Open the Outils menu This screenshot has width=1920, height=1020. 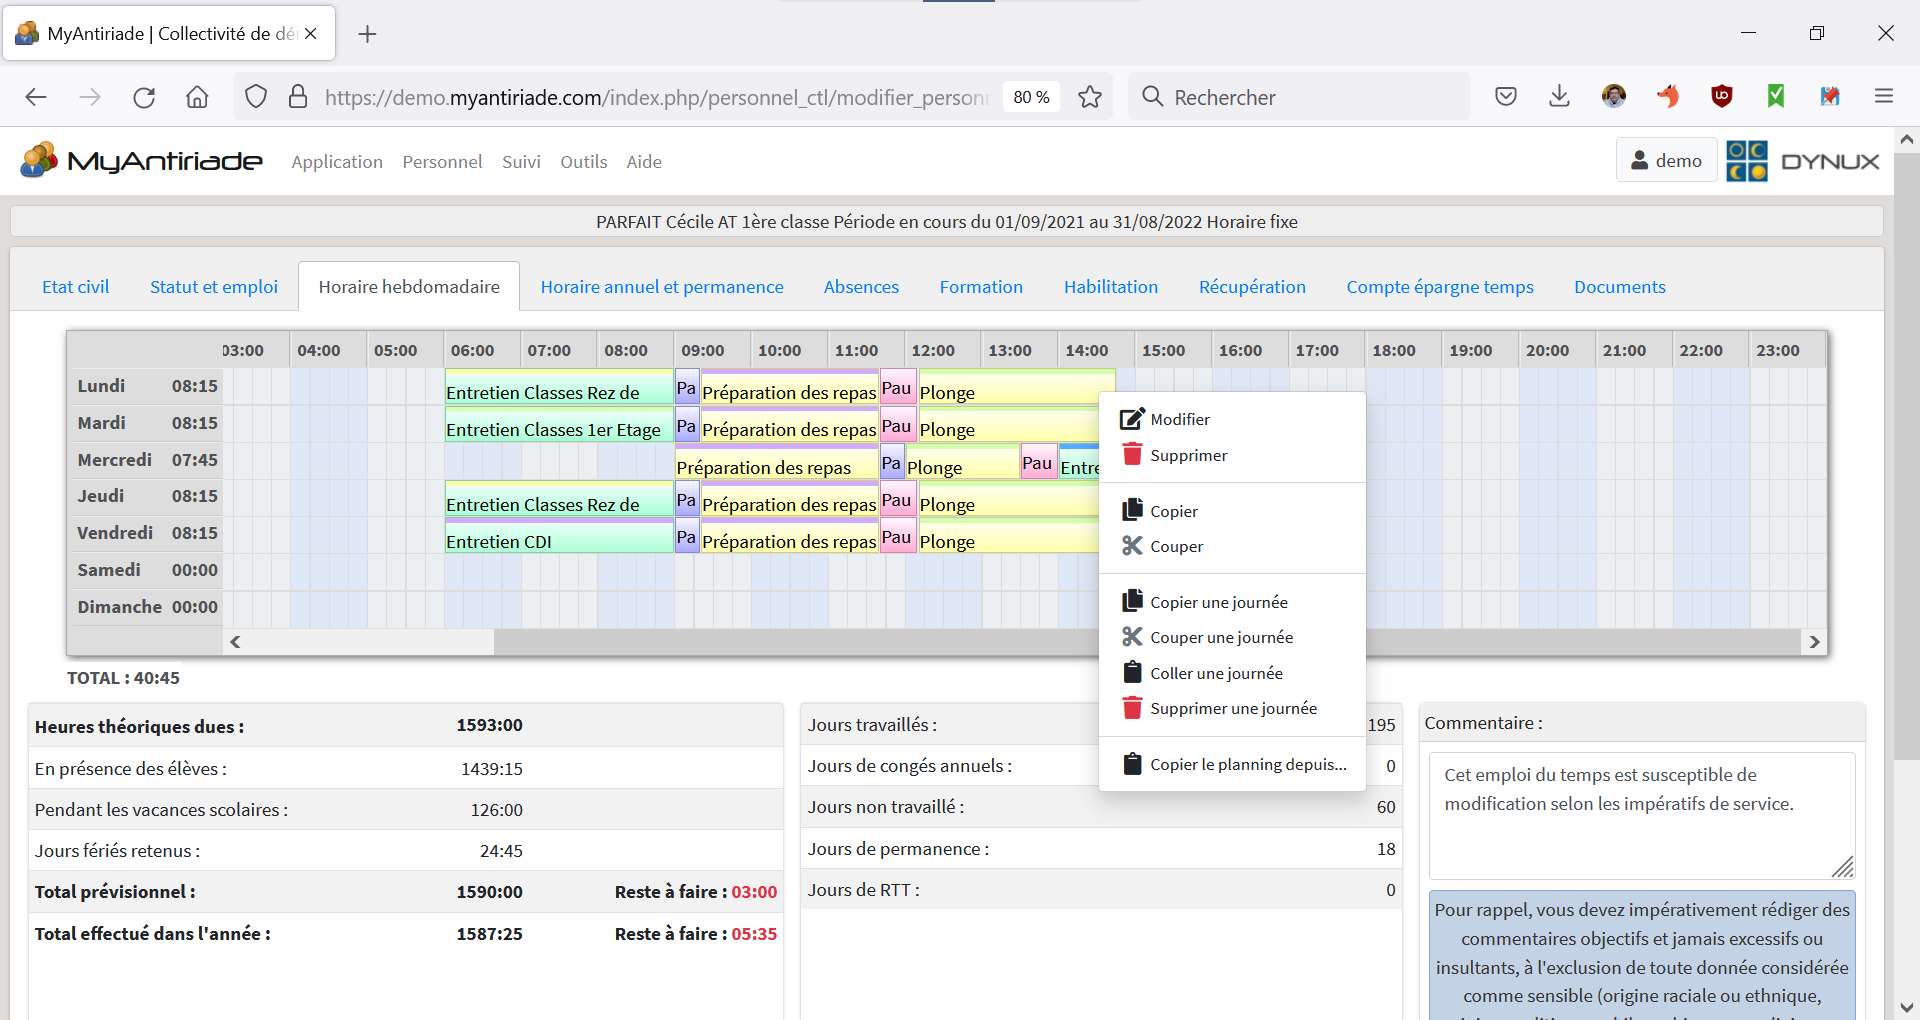(x=584, y=162)
